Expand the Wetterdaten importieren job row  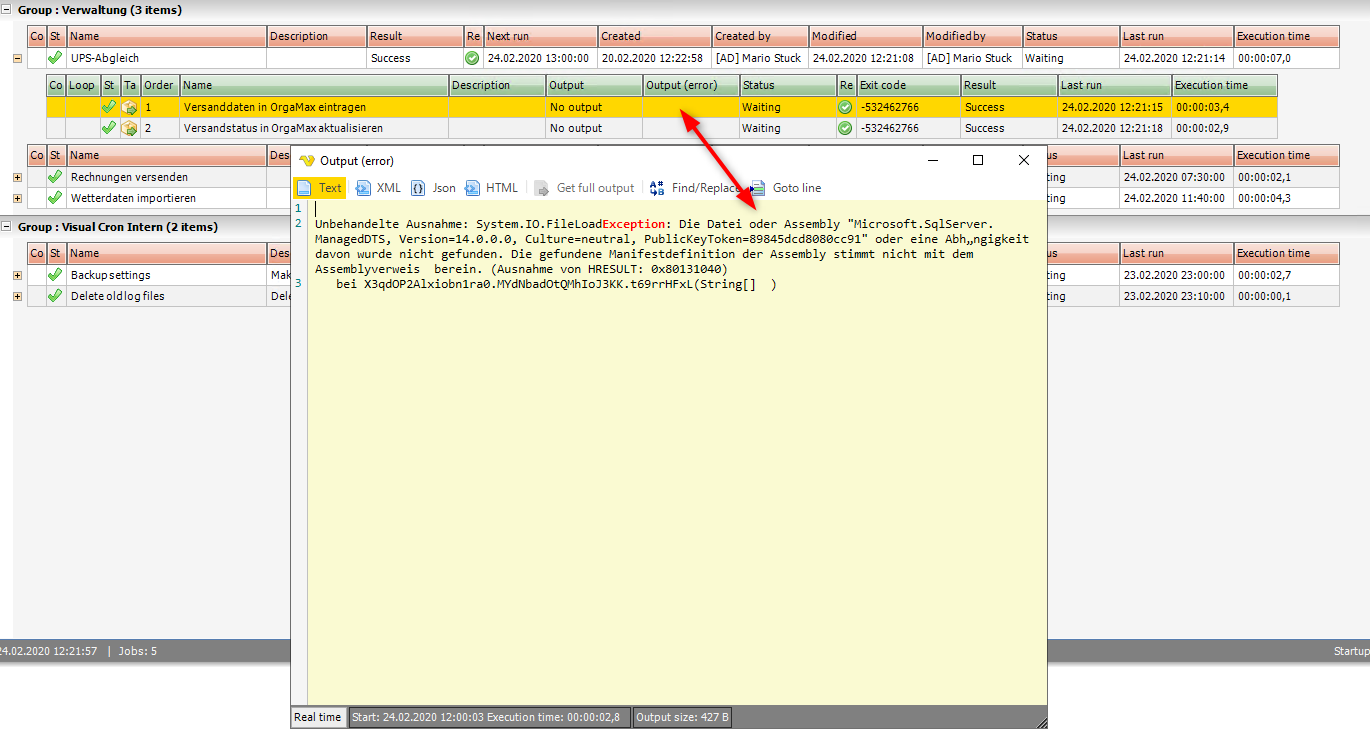tap(17, 198)
